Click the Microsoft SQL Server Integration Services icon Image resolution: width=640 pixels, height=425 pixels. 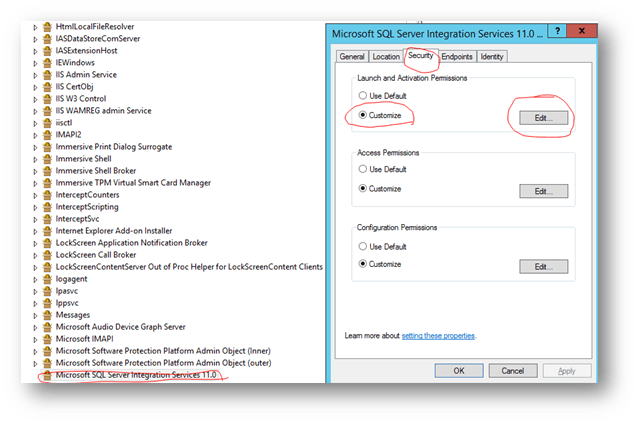pos(47,375)
